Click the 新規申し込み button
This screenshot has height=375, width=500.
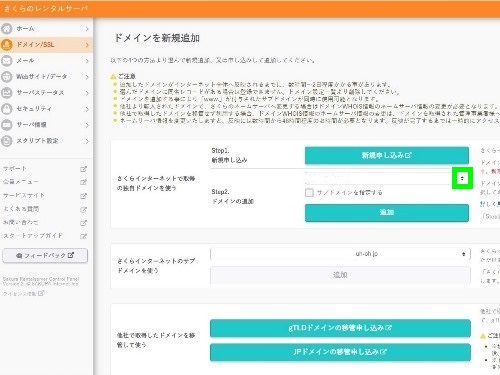(x=387, y=155)
